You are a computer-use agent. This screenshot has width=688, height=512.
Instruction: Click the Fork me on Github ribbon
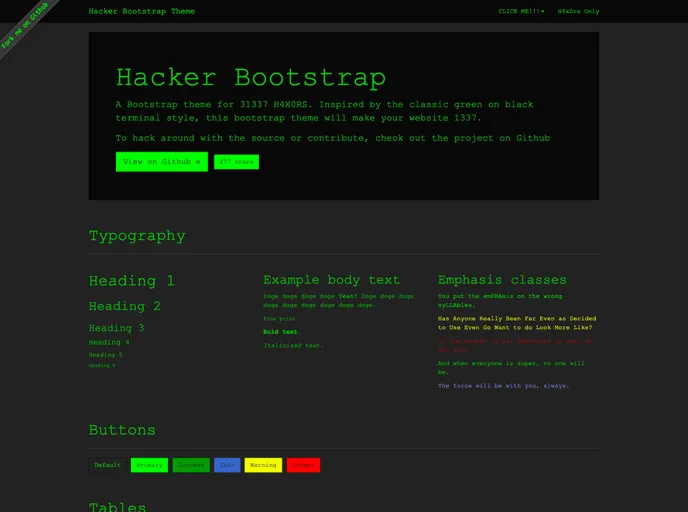pyautogui.click(x=24, y=26)
